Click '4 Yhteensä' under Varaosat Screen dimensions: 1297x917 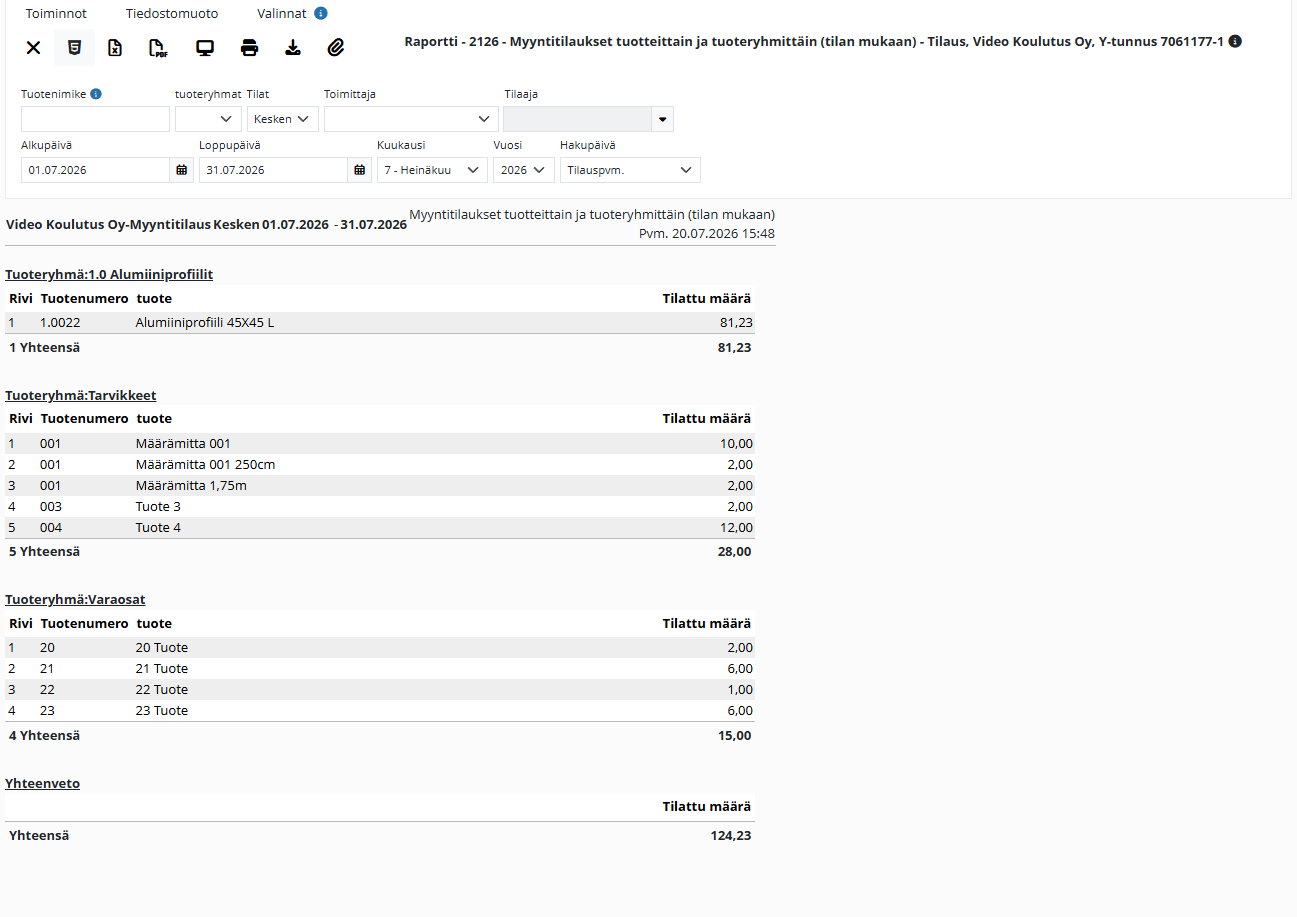pos(44,735)
